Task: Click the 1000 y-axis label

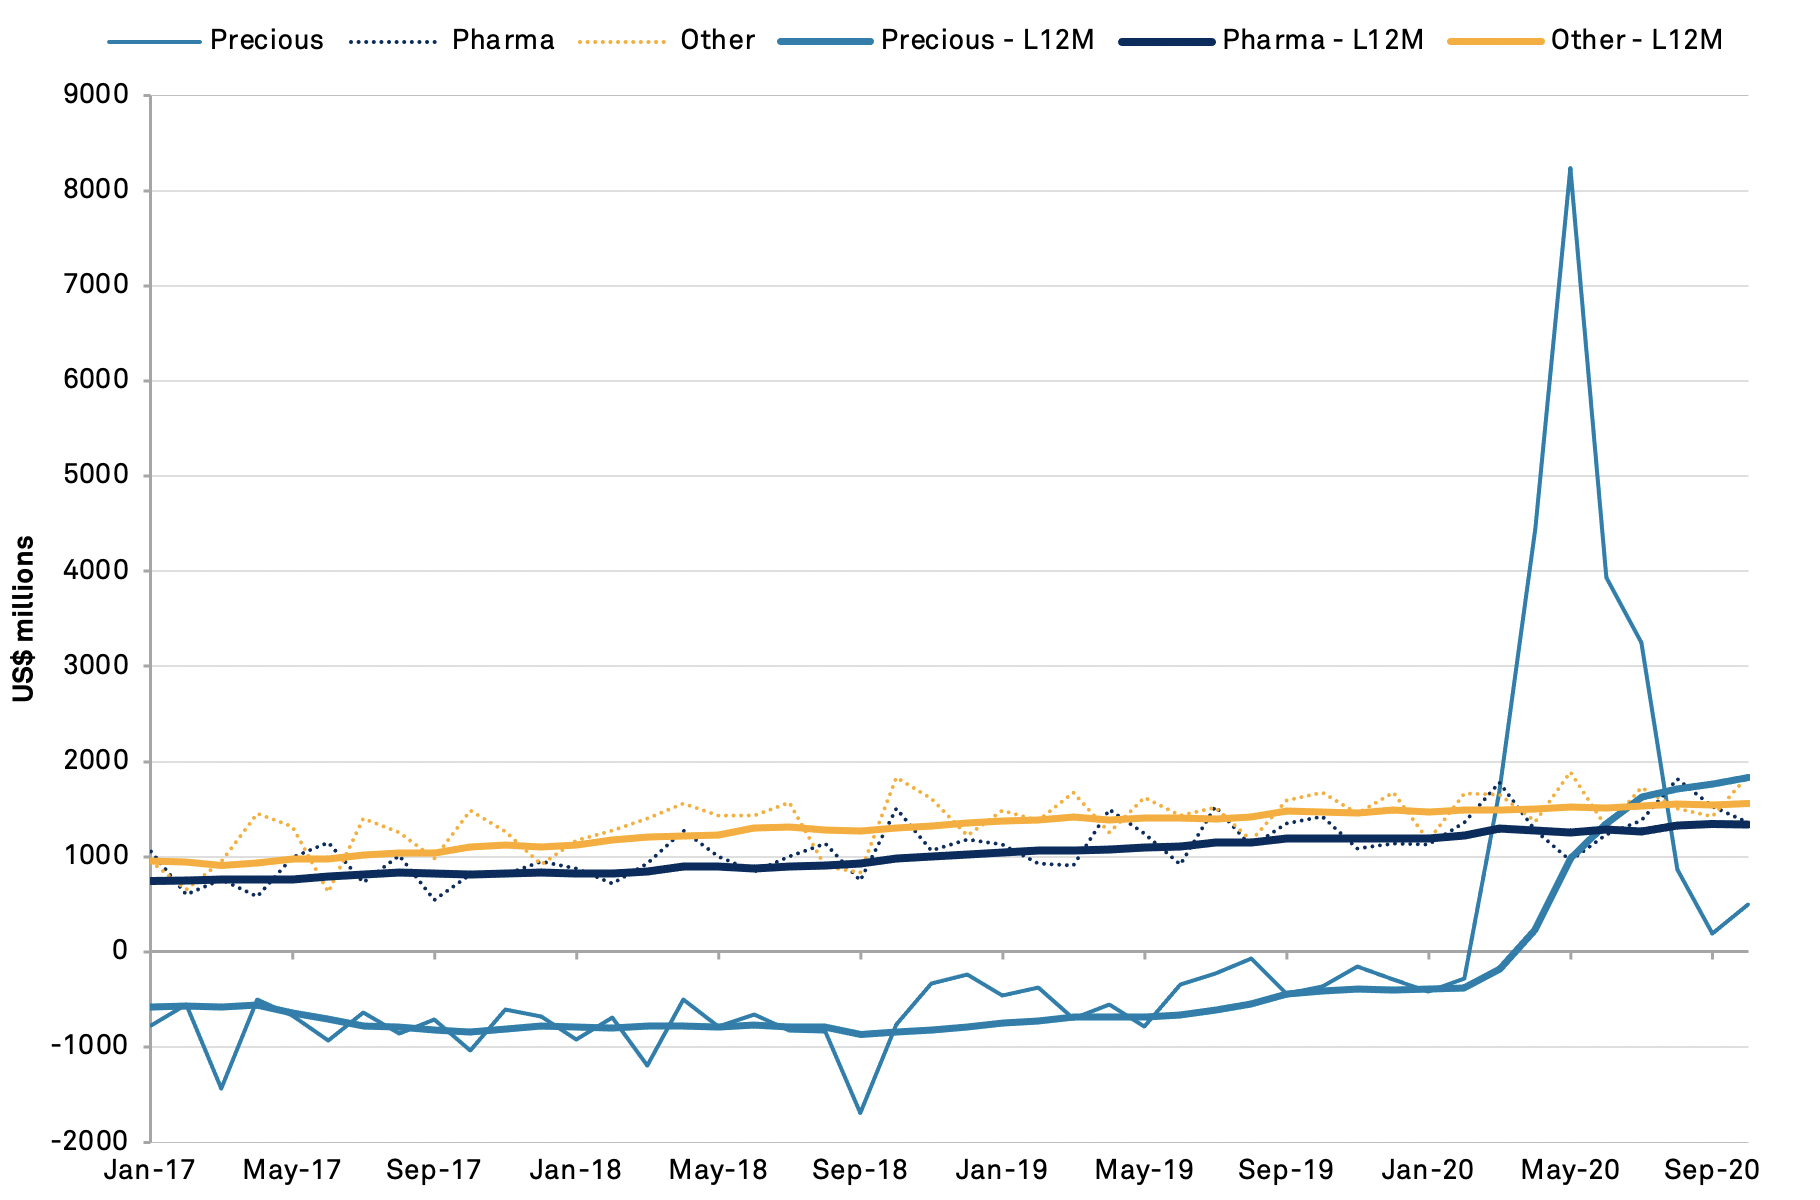Action: click(97, 856)
